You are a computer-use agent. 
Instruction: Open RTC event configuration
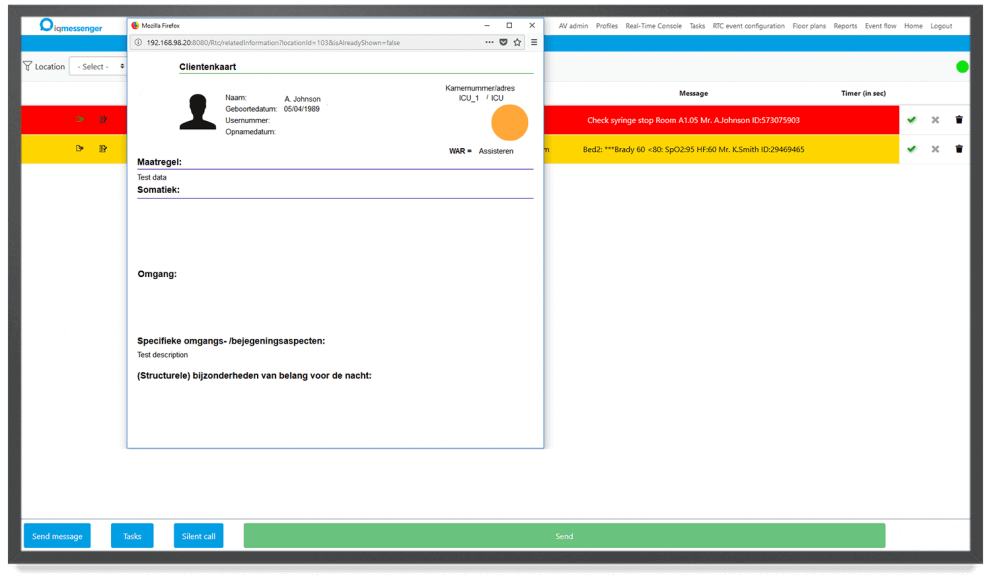coord(748,26)
